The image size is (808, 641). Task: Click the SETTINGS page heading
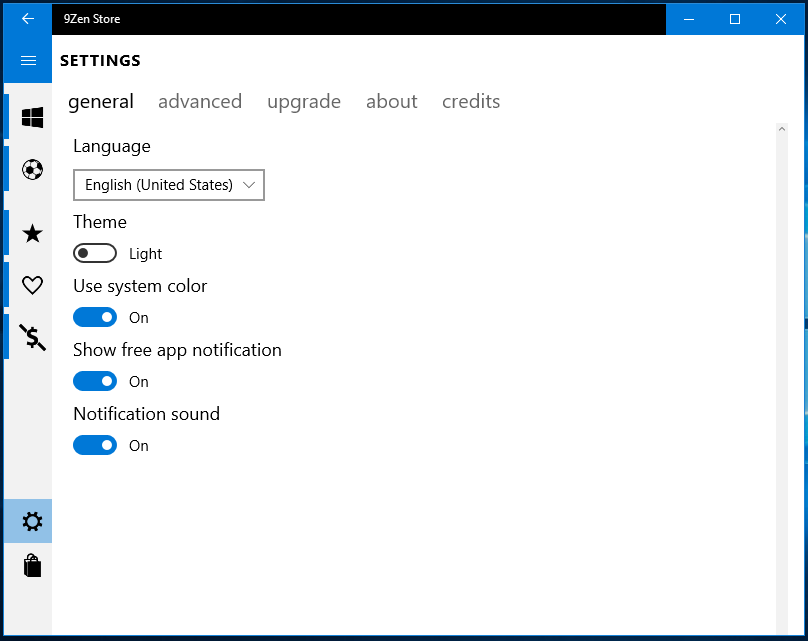pos(100,61)
